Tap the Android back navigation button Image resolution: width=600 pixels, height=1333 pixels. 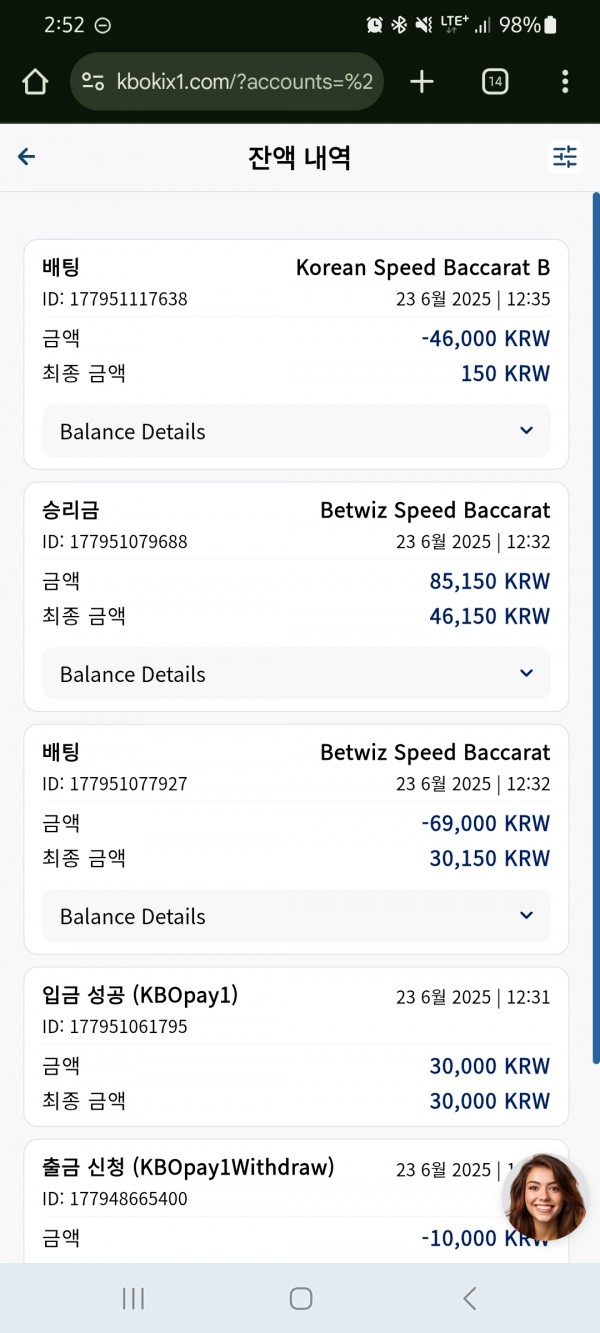tap(469, 1298)
